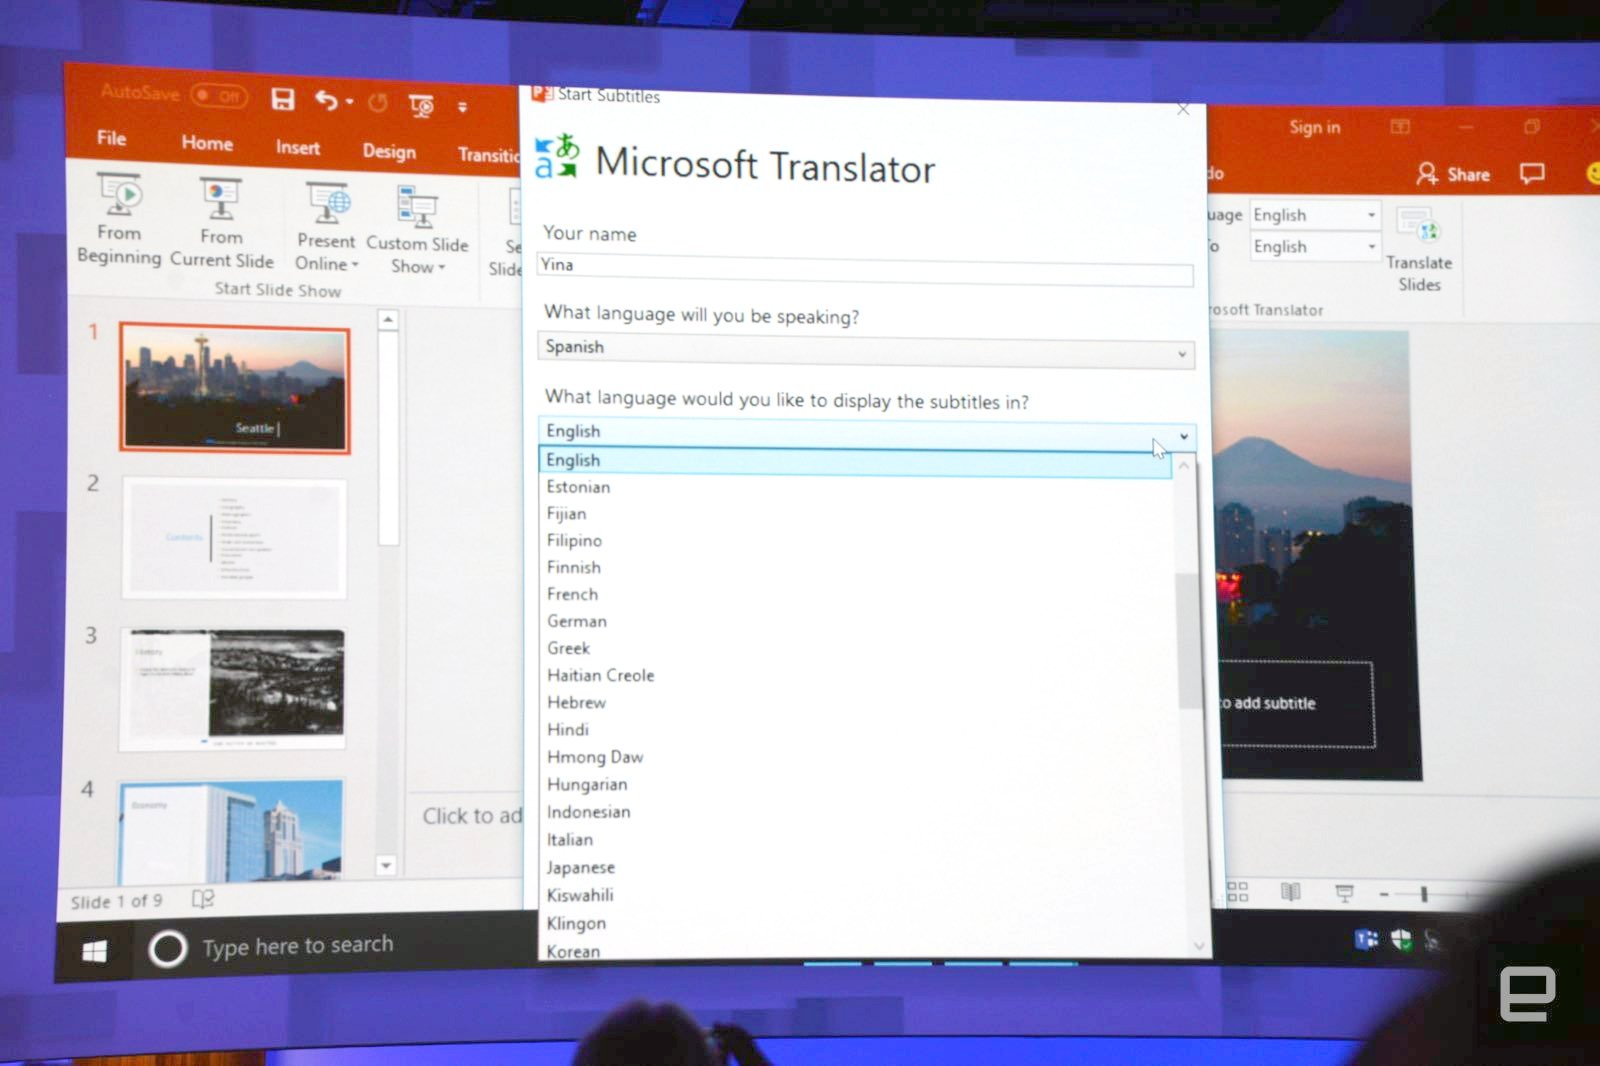
Task: Click slide panel scroll down arrow
Action: (x=386, y=865)
